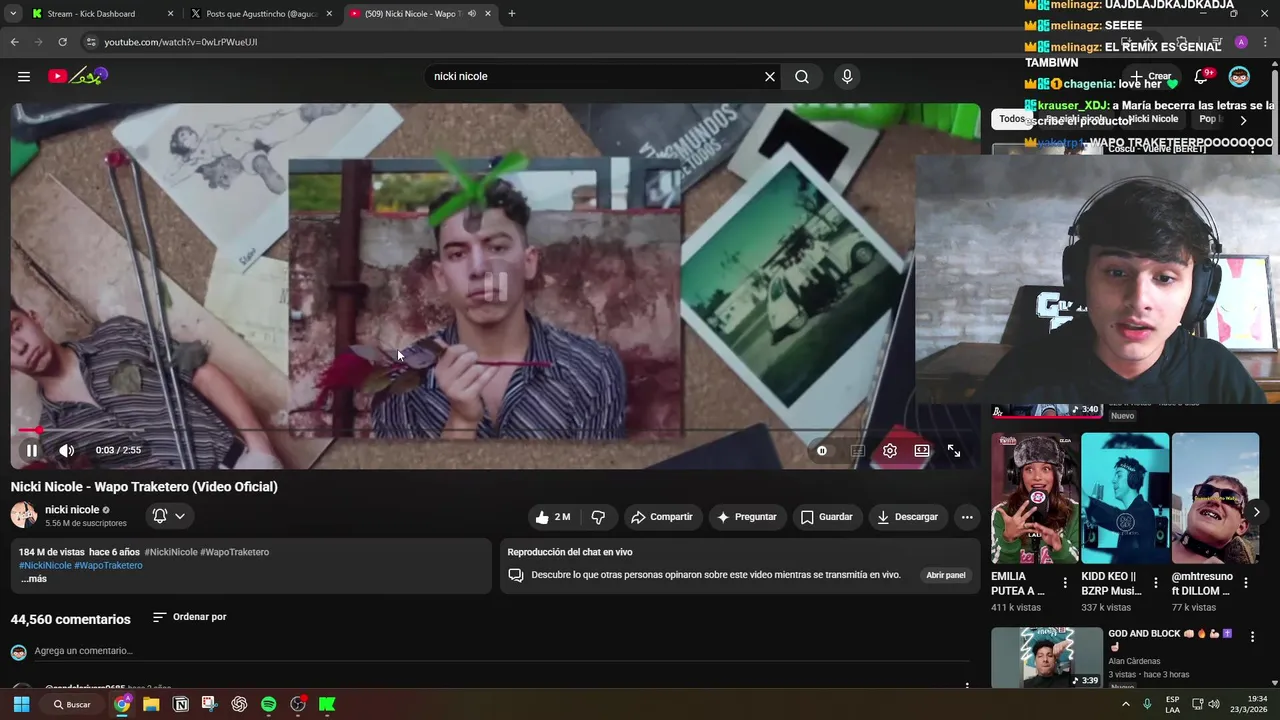The width and height of the screenshot is (1280, 720).
Task: Close the Kick Dashboard browser tab
Action: [x=170, y=14]
